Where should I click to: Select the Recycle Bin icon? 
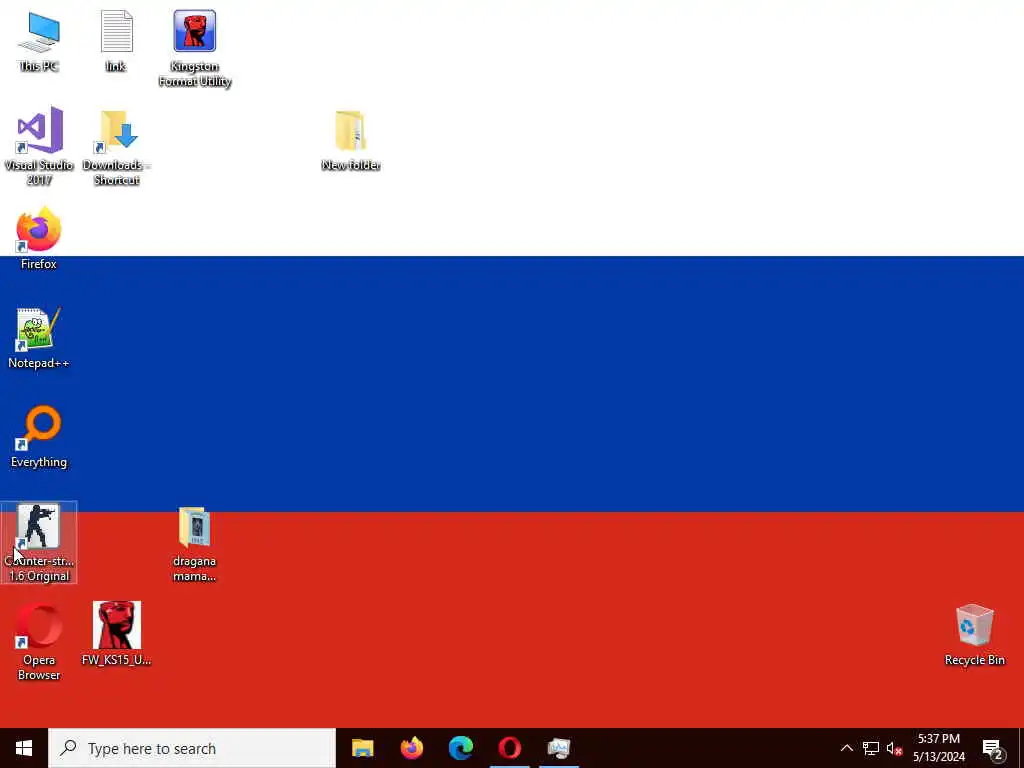pyautogui.click(x=974, y=635)
